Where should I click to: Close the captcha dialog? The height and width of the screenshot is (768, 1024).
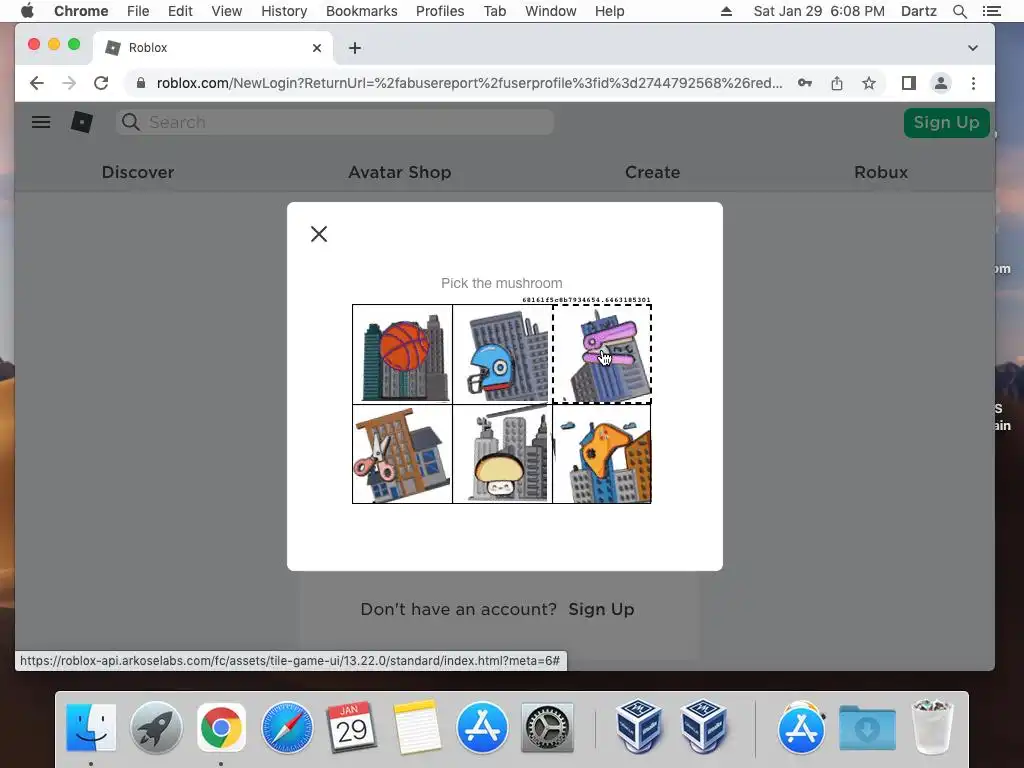coord(319,234)
